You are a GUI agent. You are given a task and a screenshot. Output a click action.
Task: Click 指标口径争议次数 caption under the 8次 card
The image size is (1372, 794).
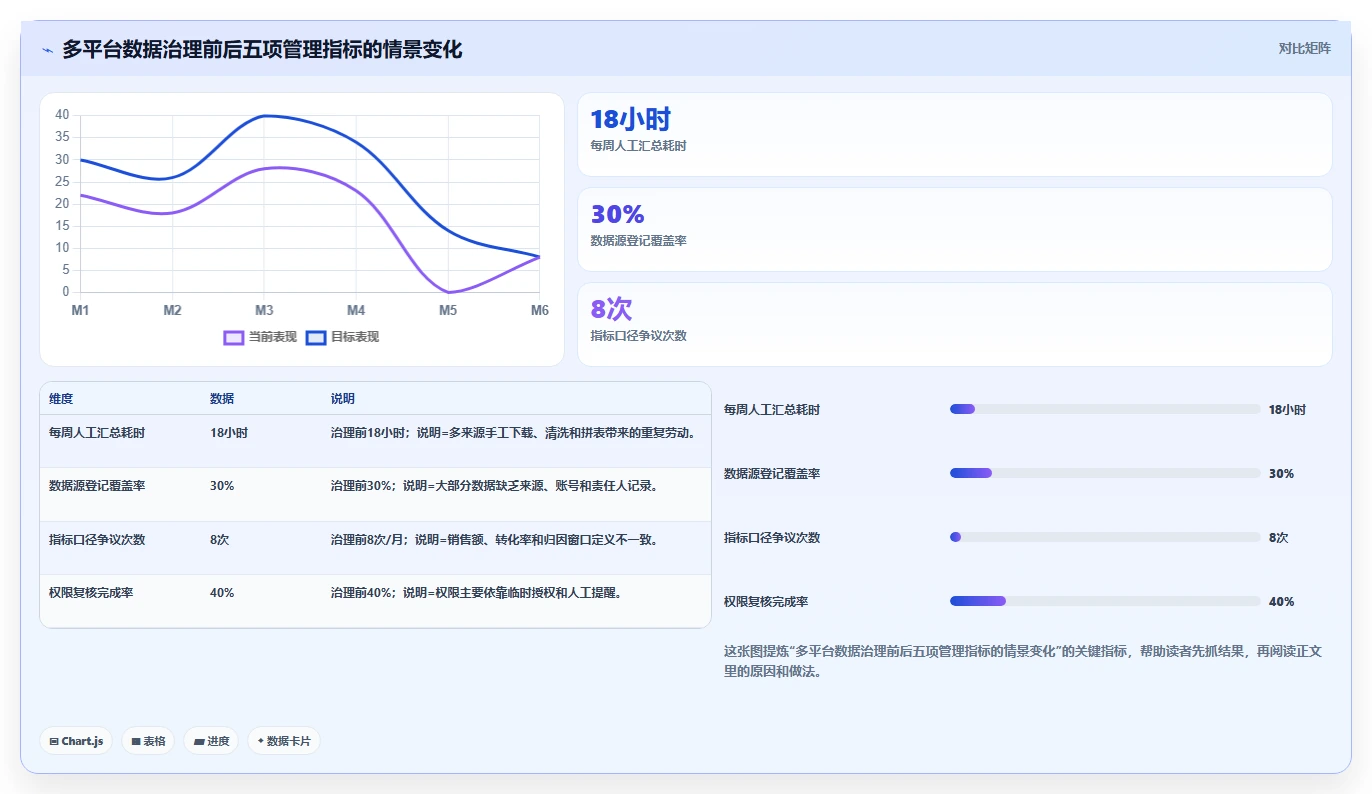click(638, 336)
